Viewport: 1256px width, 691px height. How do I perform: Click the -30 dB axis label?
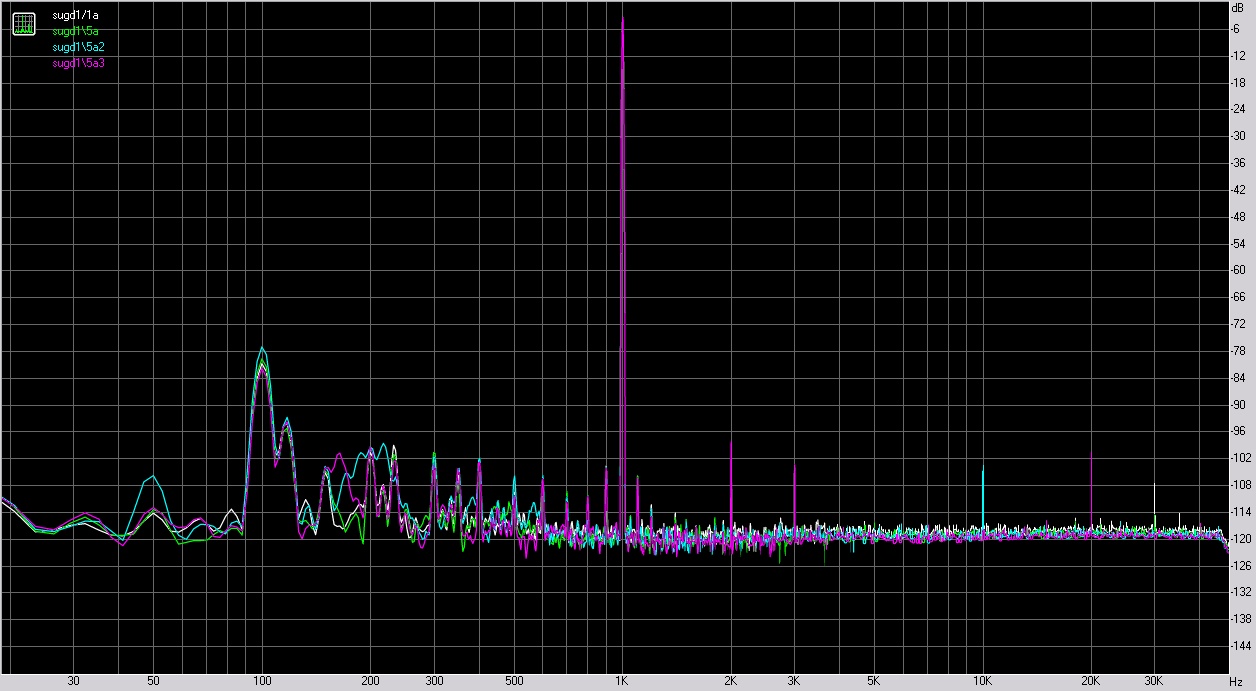pyautogui.click(x=1240, y=136)
